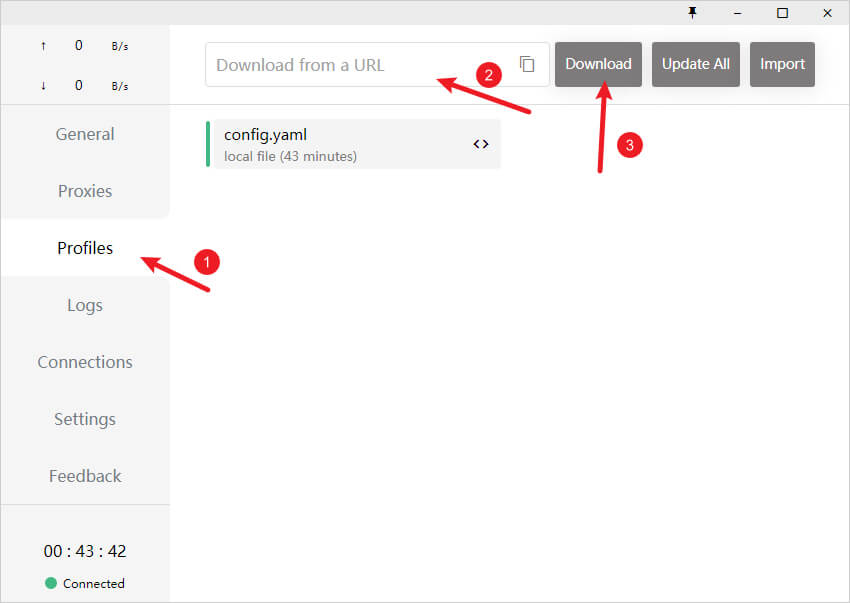Select the Profiles sidebar entry
This screenshot has height=603, width=850.
point(84,248)
